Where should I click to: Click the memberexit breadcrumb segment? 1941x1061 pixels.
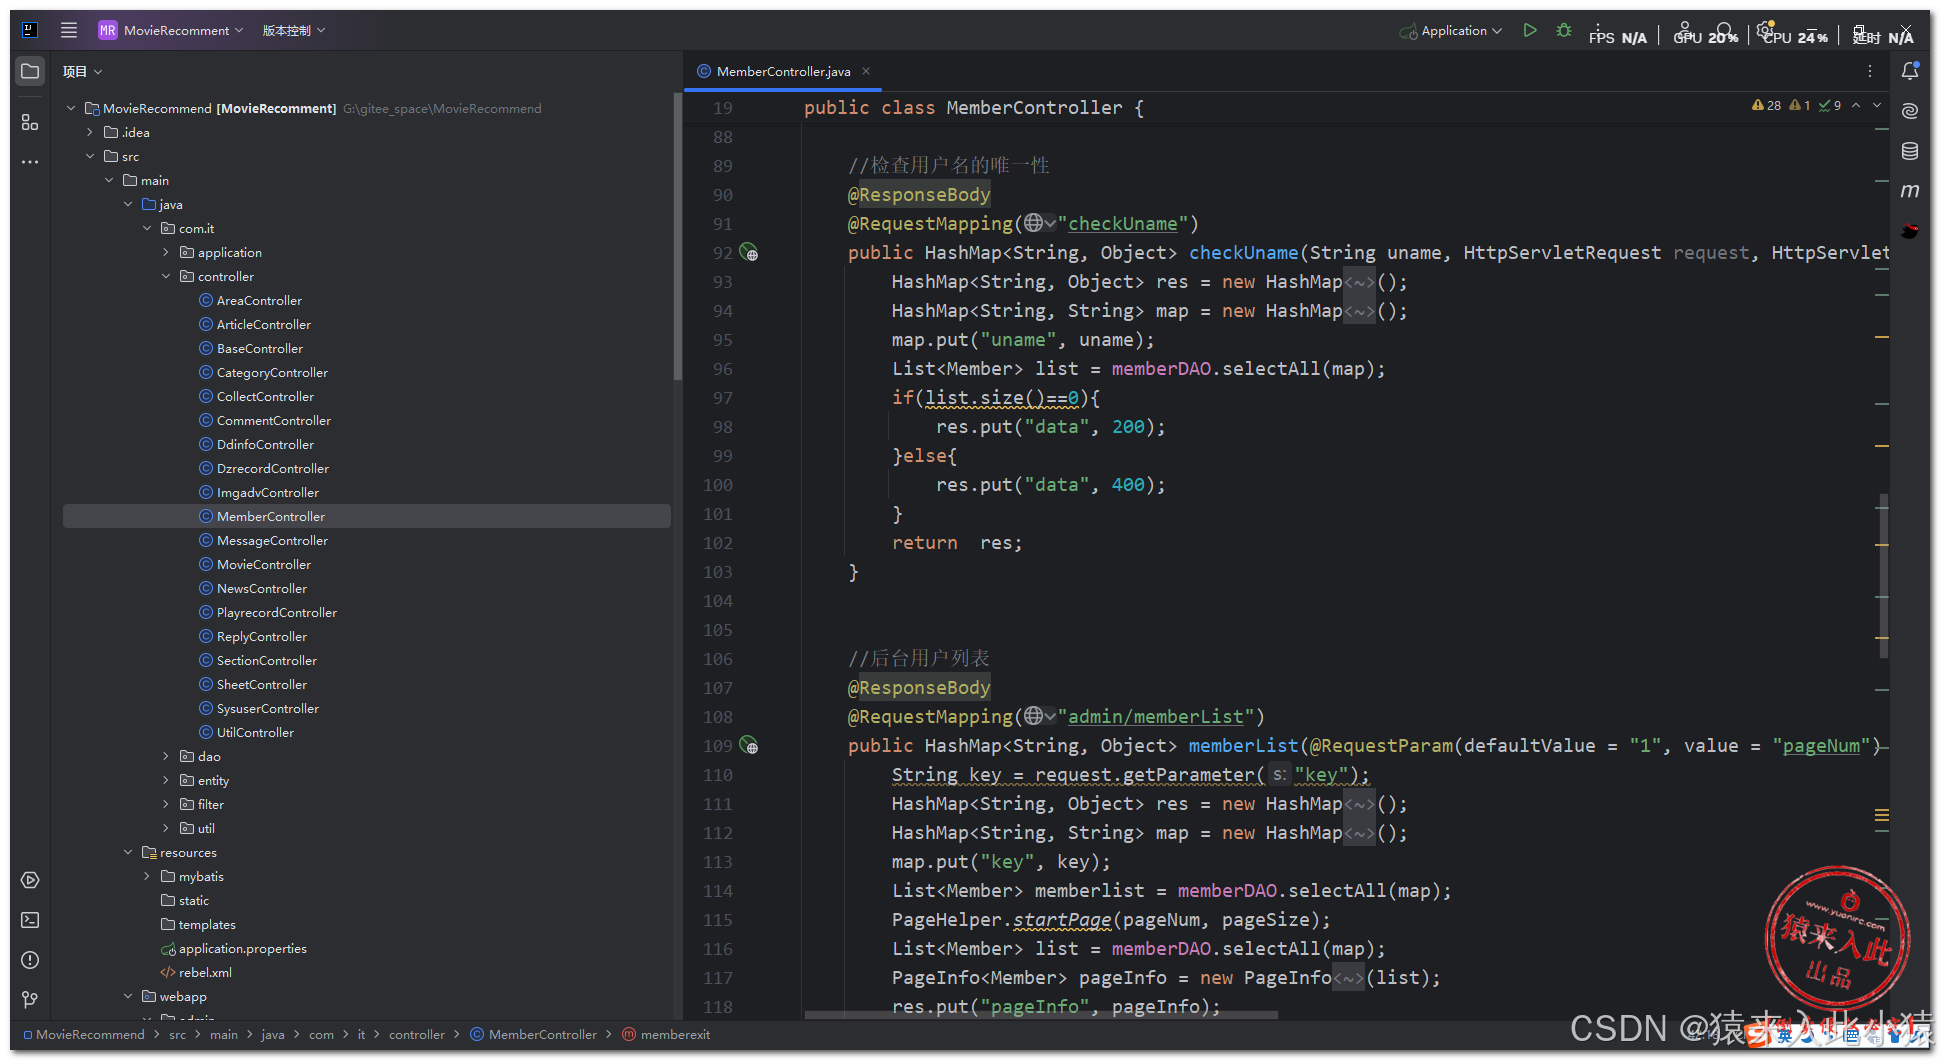[675, 1035]
